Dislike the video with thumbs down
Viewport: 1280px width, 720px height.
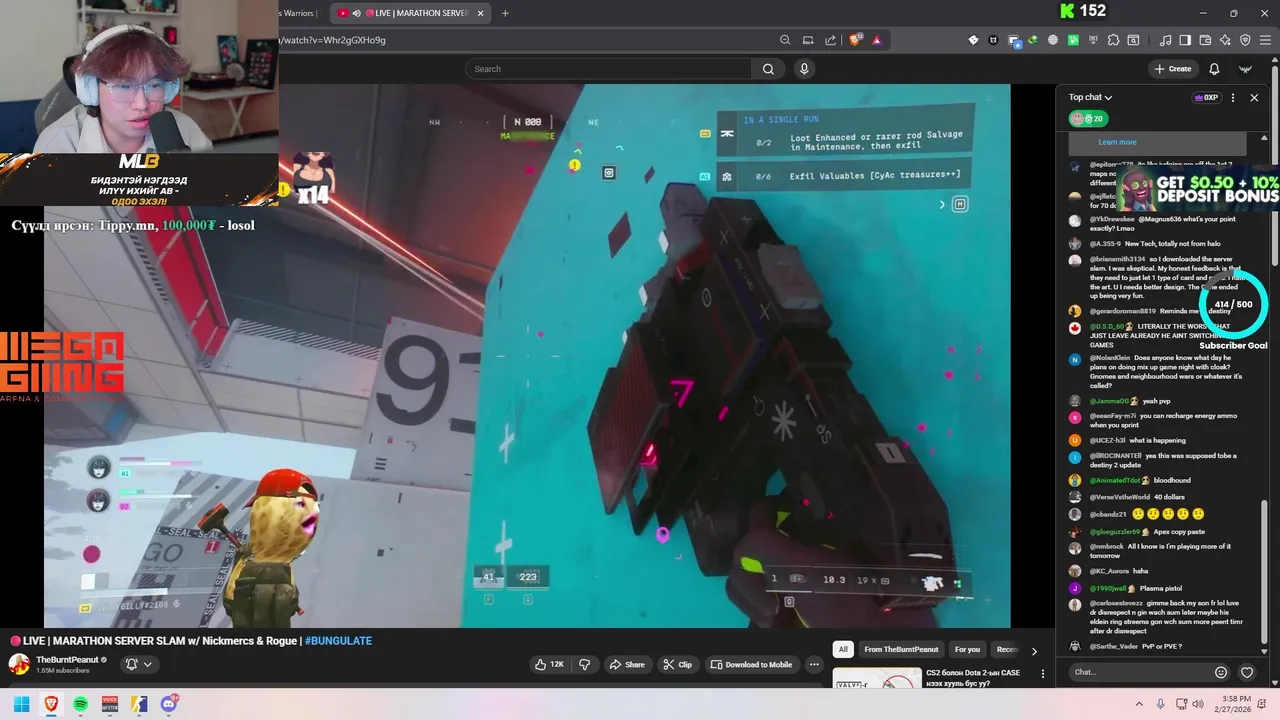tap(585, 664)
